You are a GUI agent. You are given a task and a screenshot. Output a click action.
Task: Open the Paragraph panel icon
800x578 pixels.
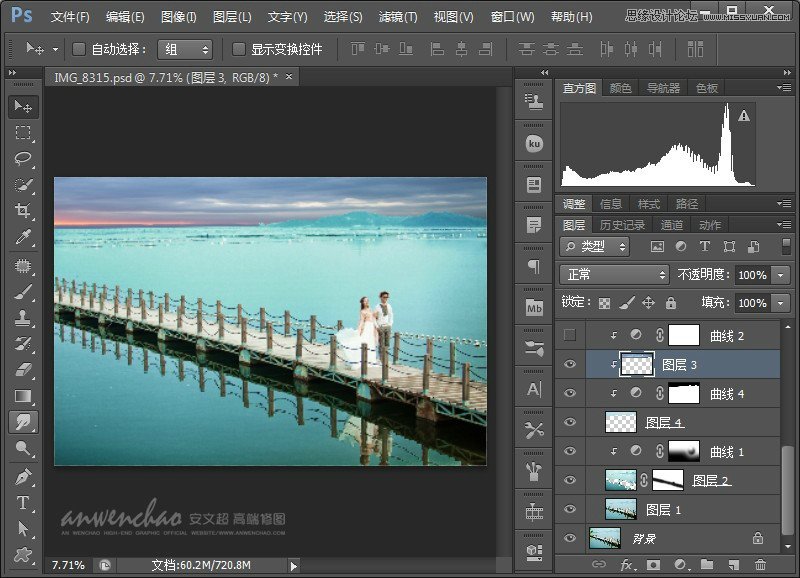(x=534, y=266)
